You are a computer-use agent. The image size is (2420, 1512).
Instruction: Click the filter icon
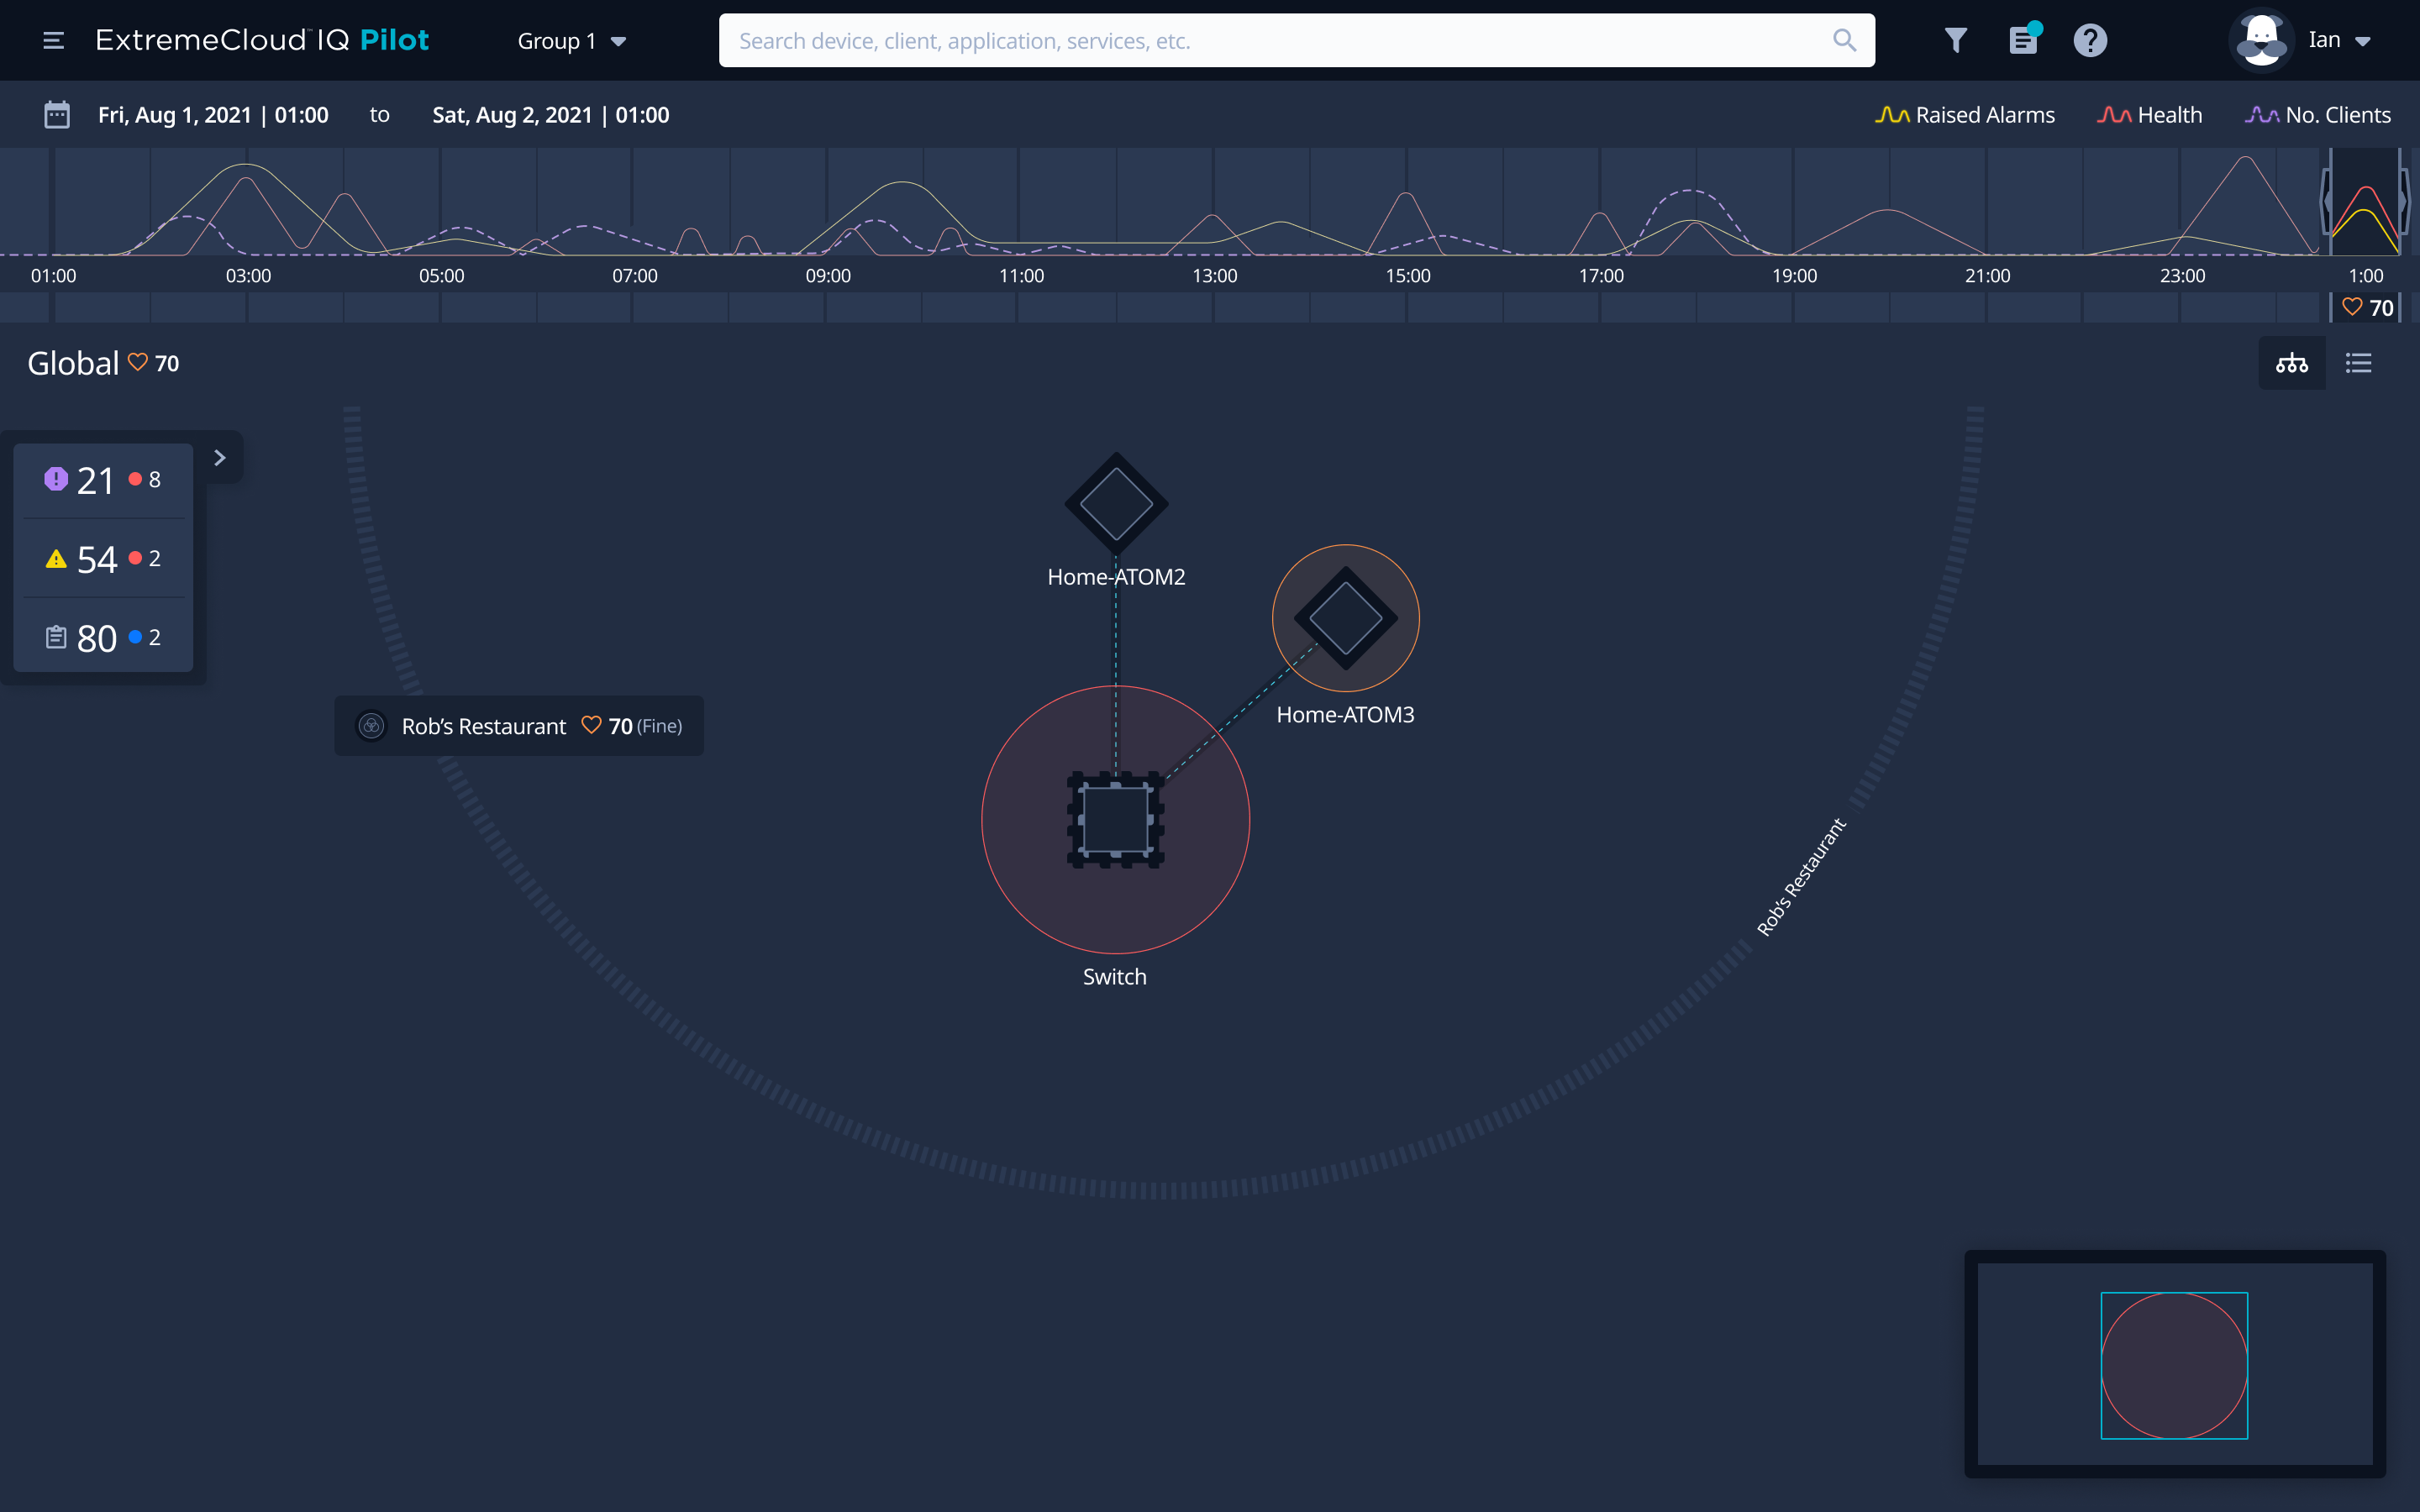1956,40
